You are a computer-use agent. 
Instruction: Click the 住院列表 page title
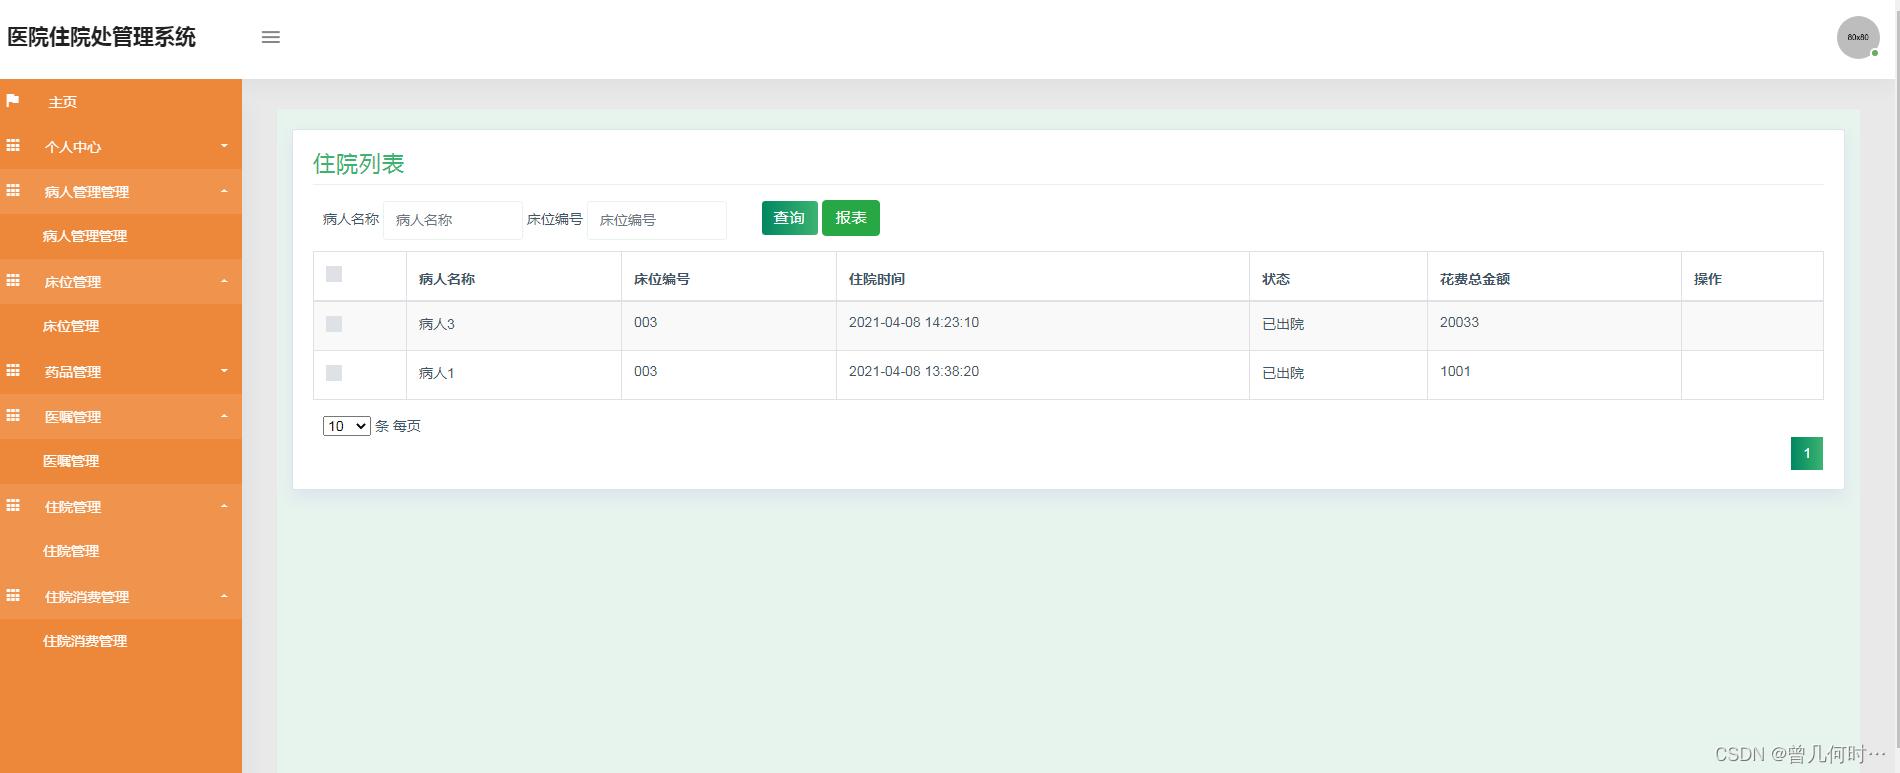coord(359,164)
